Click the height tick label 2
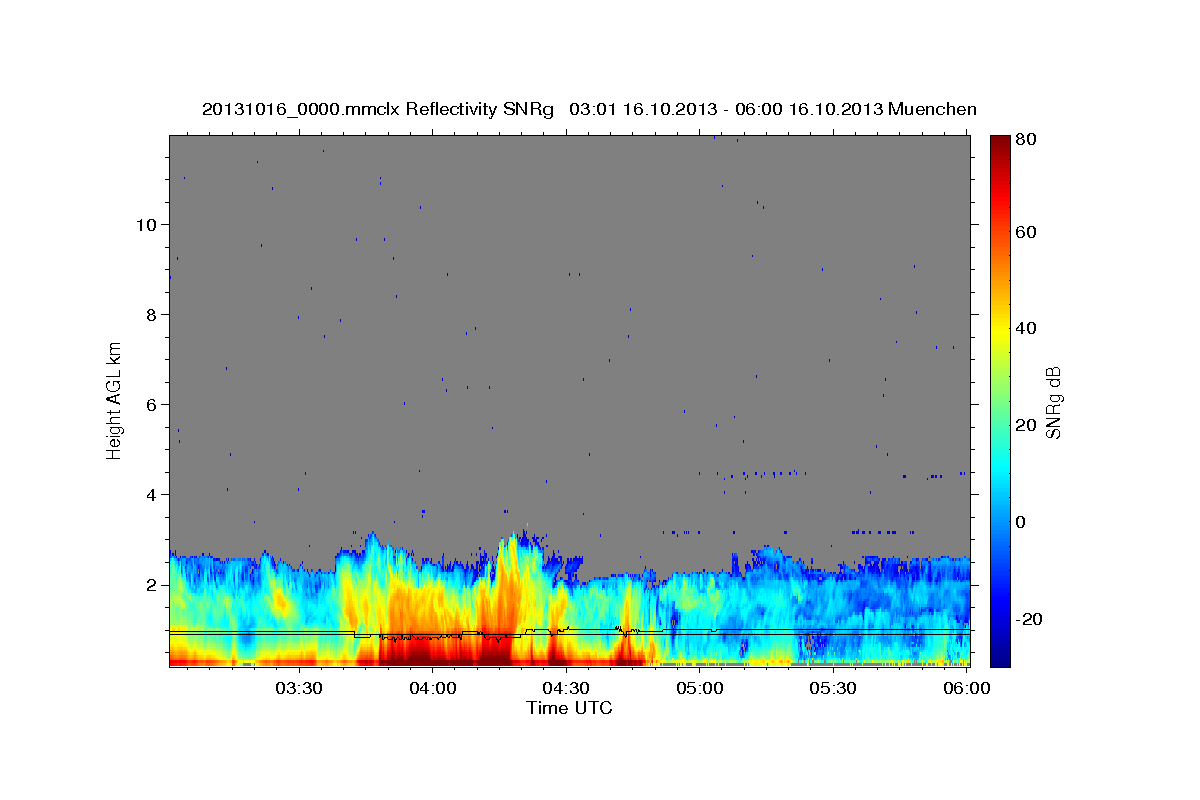The width and height of the screenshot is (1200, 800). click(150, 584)
